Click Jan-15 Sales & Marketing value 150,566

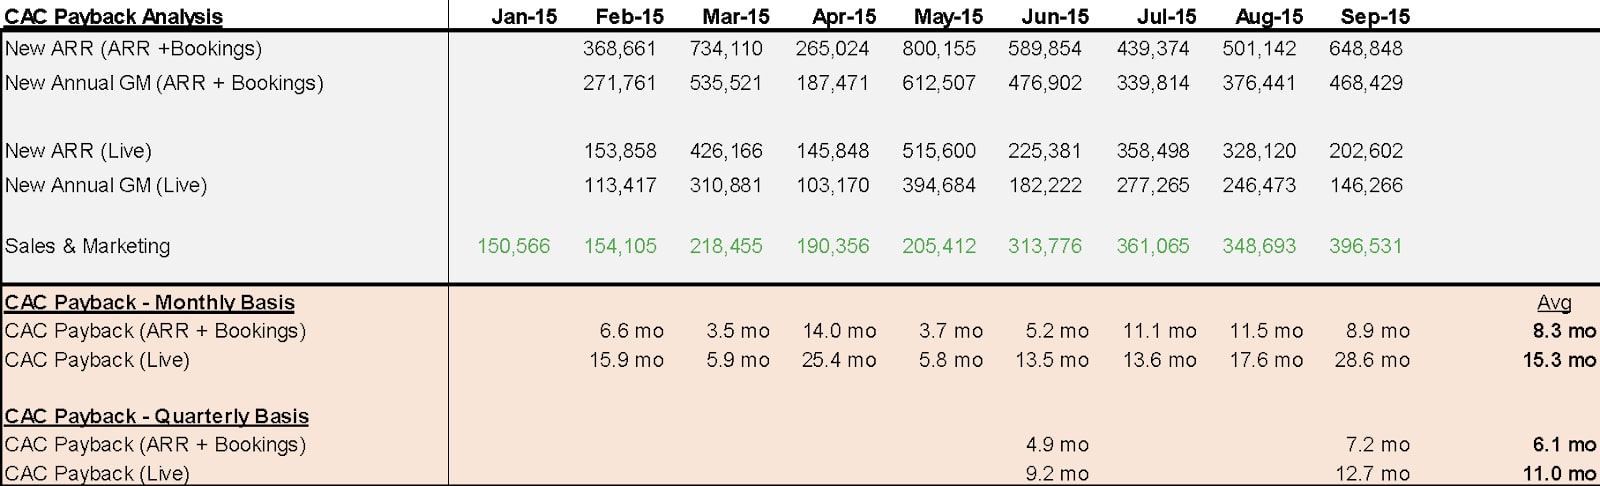(513, 246)
